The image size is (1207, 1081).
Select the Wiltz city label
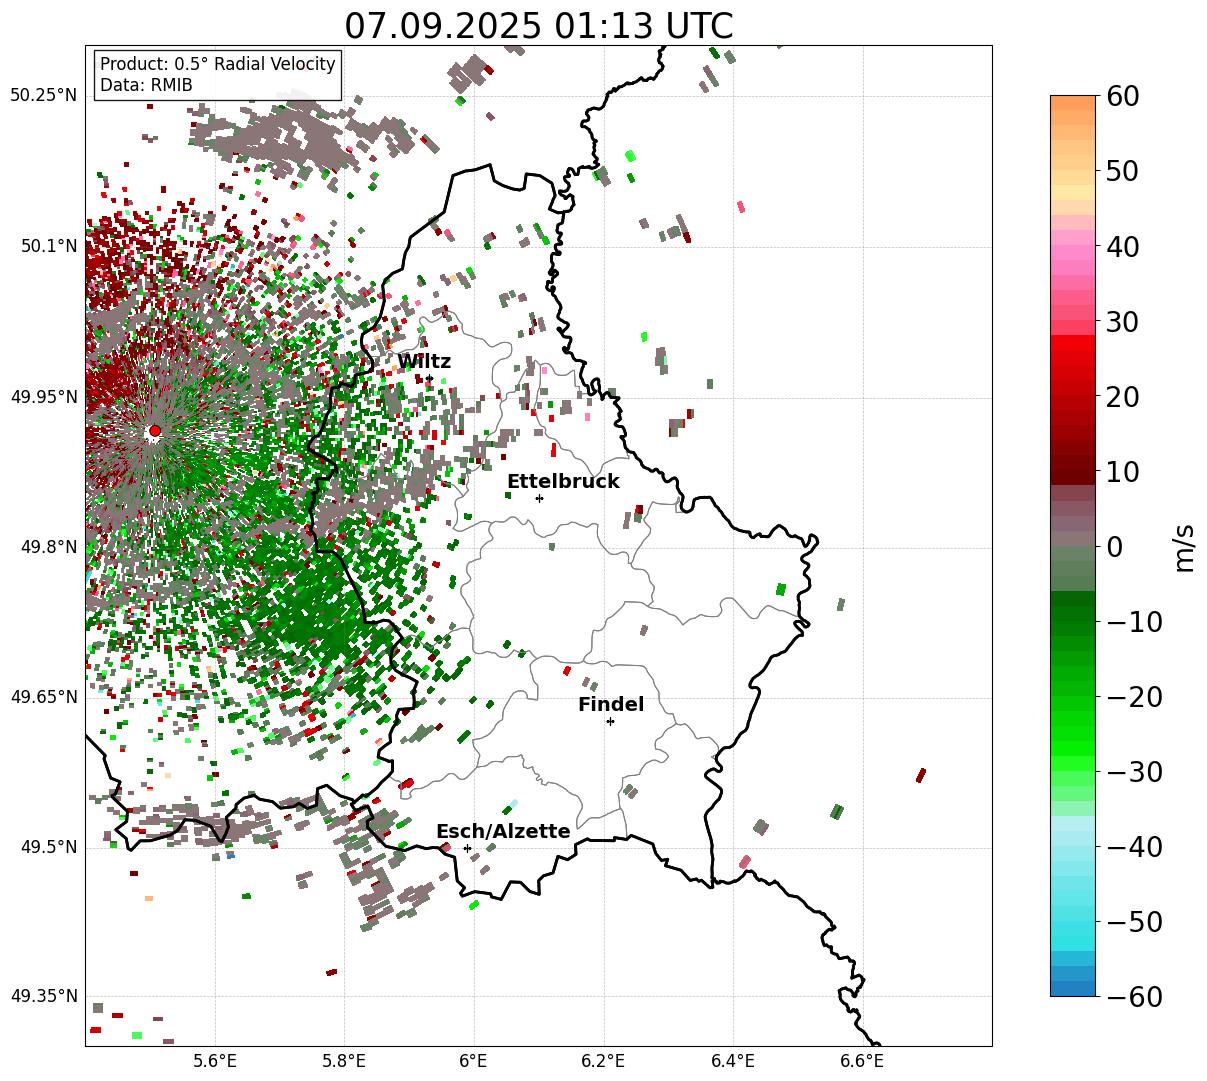(x=424, y=362)
